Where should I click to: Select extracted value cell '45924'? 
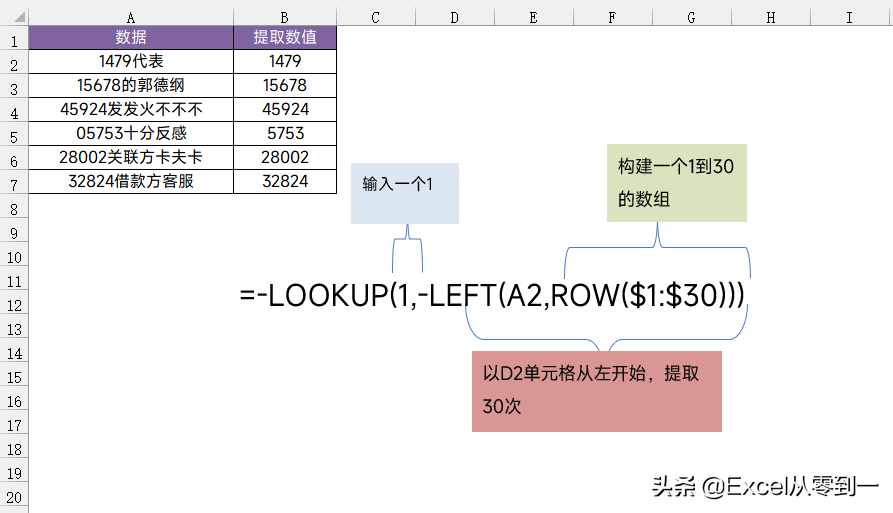285,109
